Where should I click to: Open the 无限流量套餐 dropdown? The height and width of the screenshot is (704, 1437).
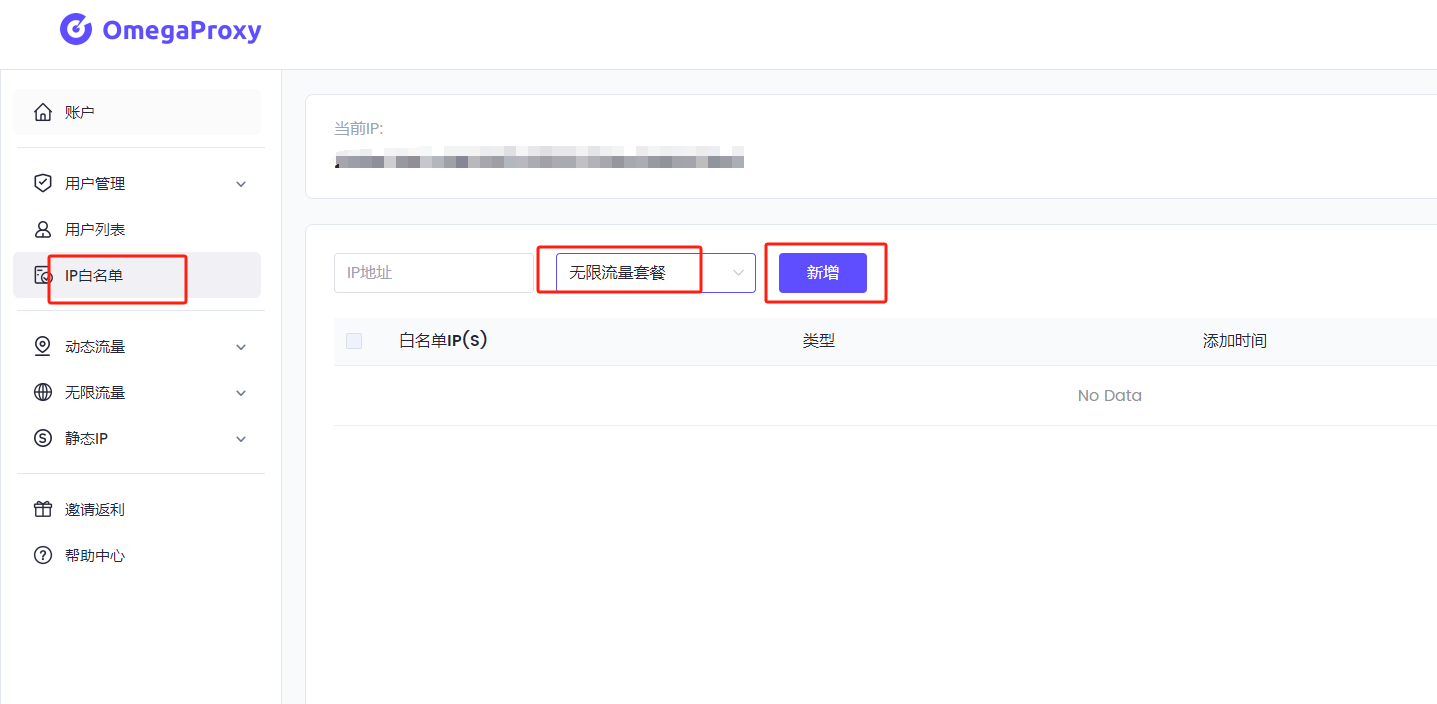tap(655, 272)
